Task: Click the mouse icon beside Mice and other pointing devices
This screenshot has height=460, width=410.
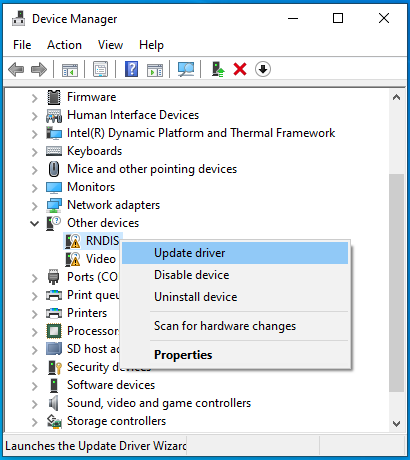Action: coord(54,169)
